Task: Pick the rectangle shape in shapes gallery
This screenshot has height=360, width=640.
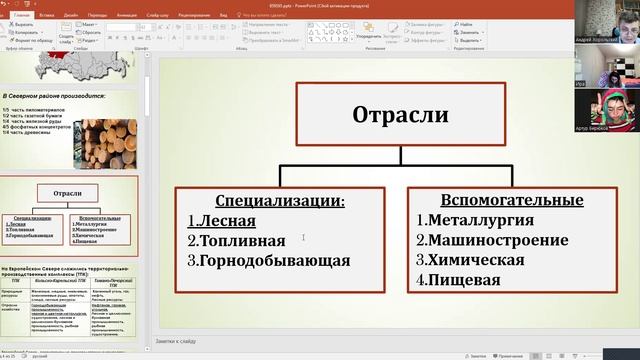Action: click(x=332, y=25)
